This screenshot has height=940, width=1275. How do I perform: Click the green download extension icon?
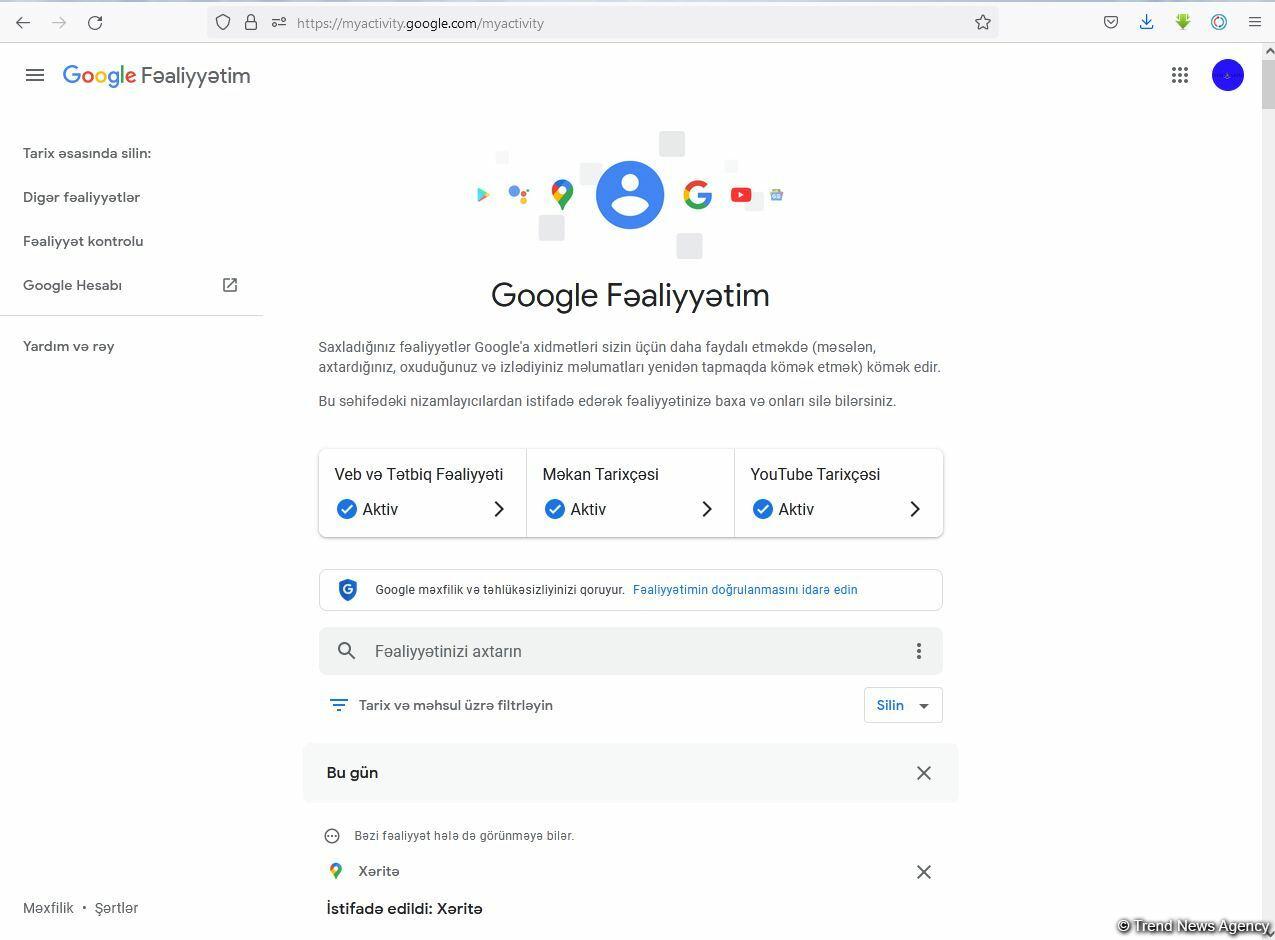pyautogui.click(x=1183, y=22)
